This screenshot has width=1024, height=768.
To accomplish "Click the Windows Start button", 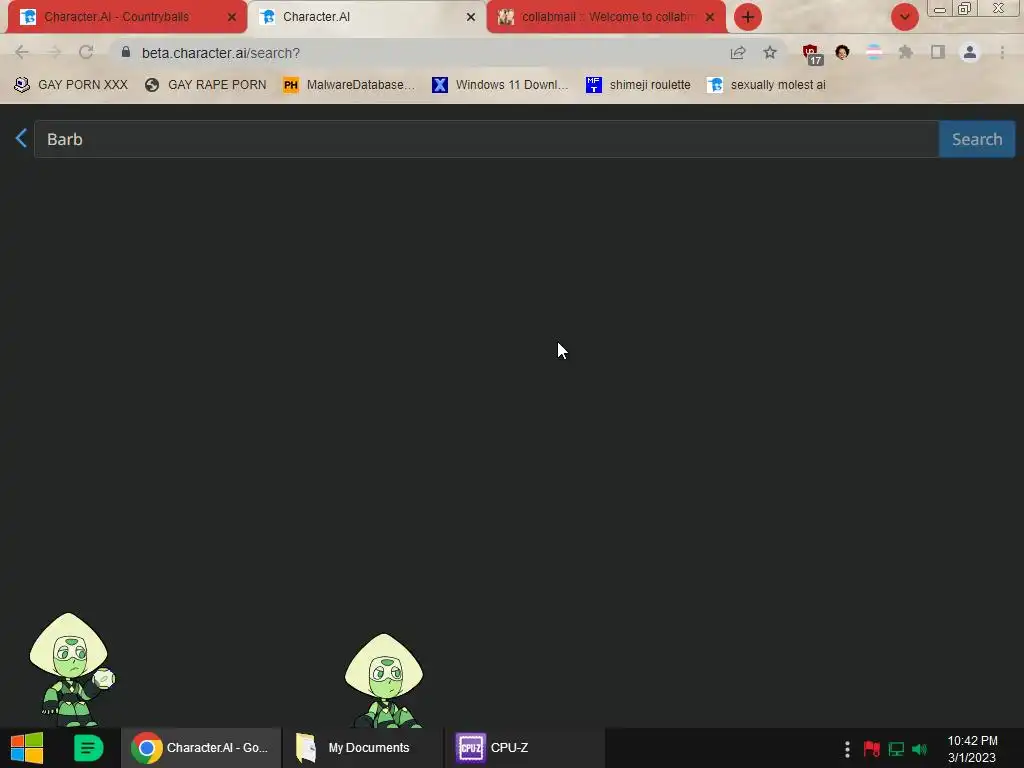I will click(x=27, y=748).
